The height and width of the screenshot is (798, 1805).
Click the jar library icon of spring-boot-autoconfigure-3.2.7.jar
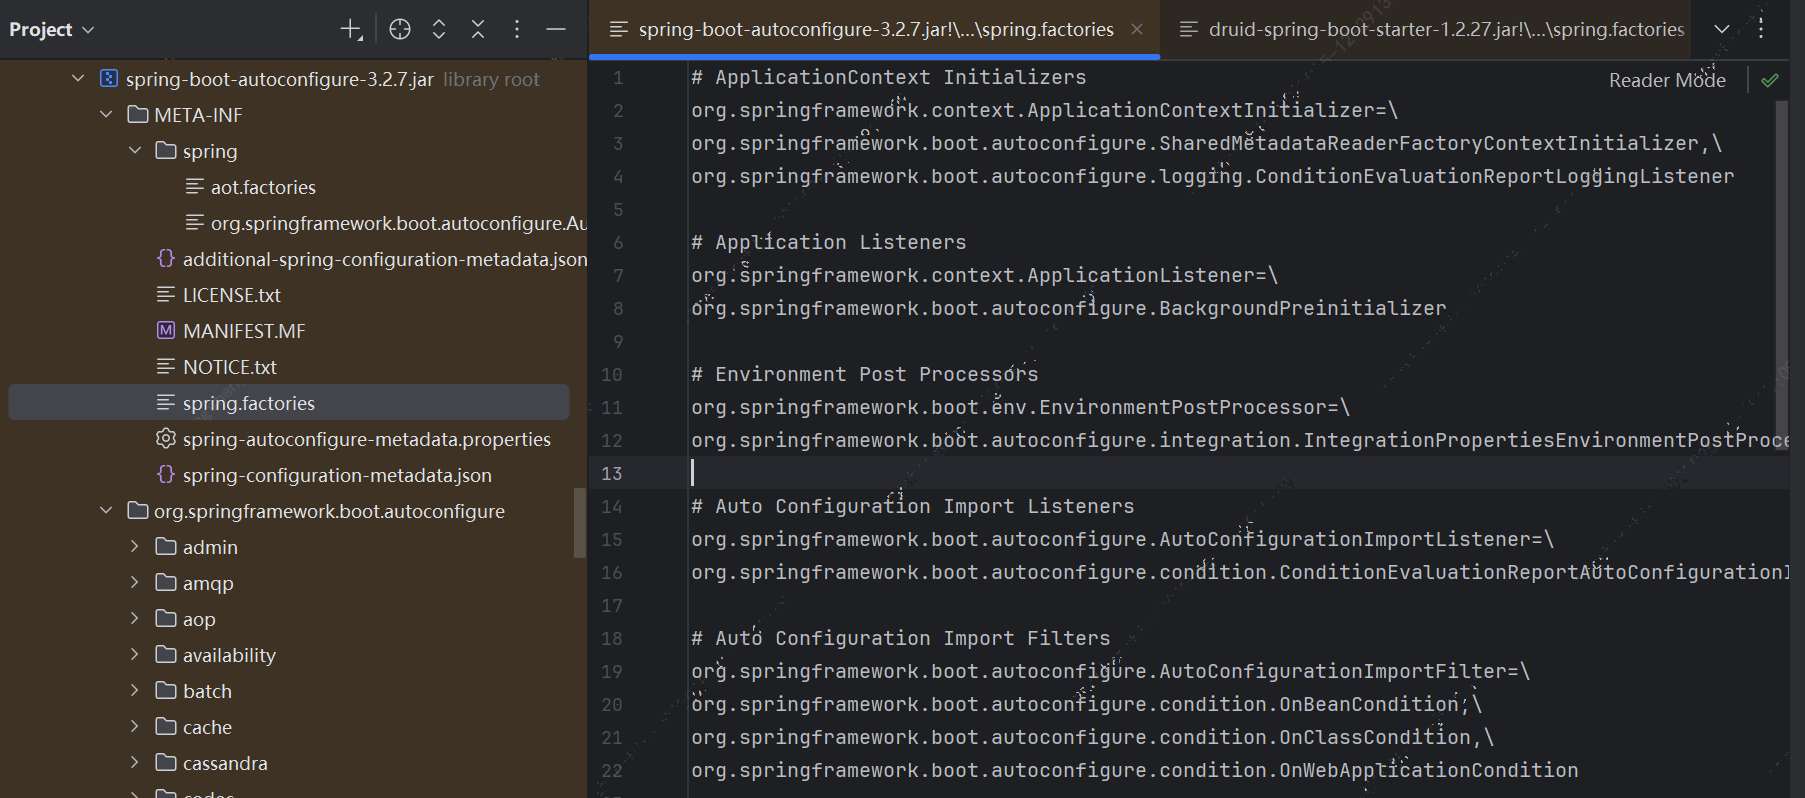click(109, 78)
